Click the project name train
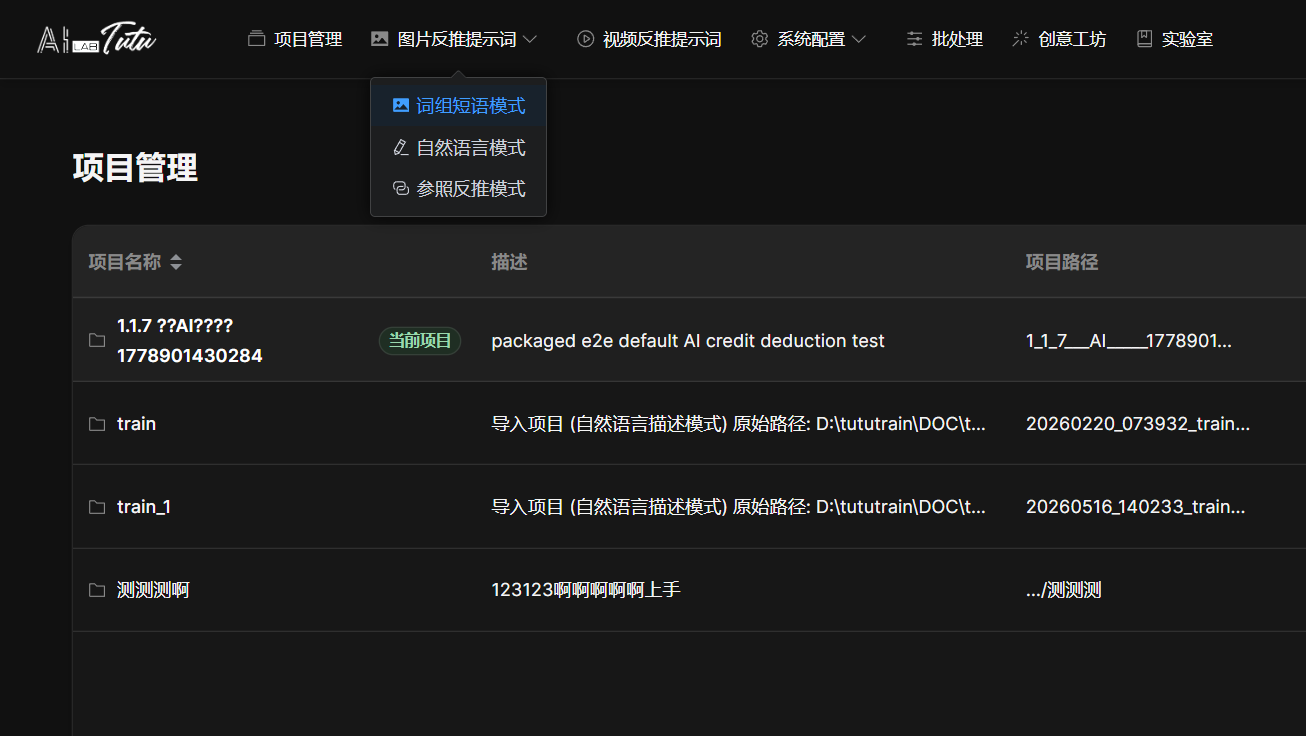This screenshot has height=736, width=1306. click(x=136, y=424)
